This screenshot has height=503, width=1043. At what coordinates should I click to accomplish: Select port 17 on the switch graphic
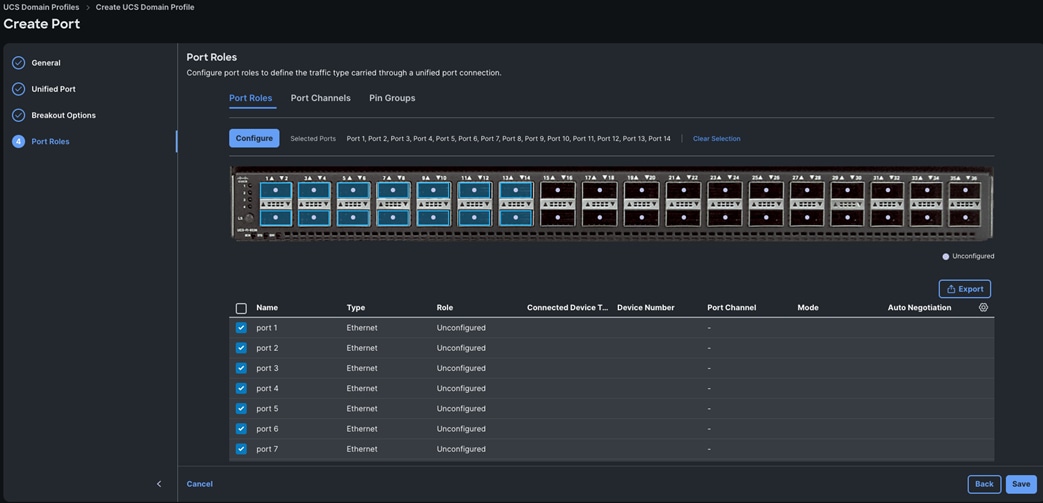(x=599, y=190)
